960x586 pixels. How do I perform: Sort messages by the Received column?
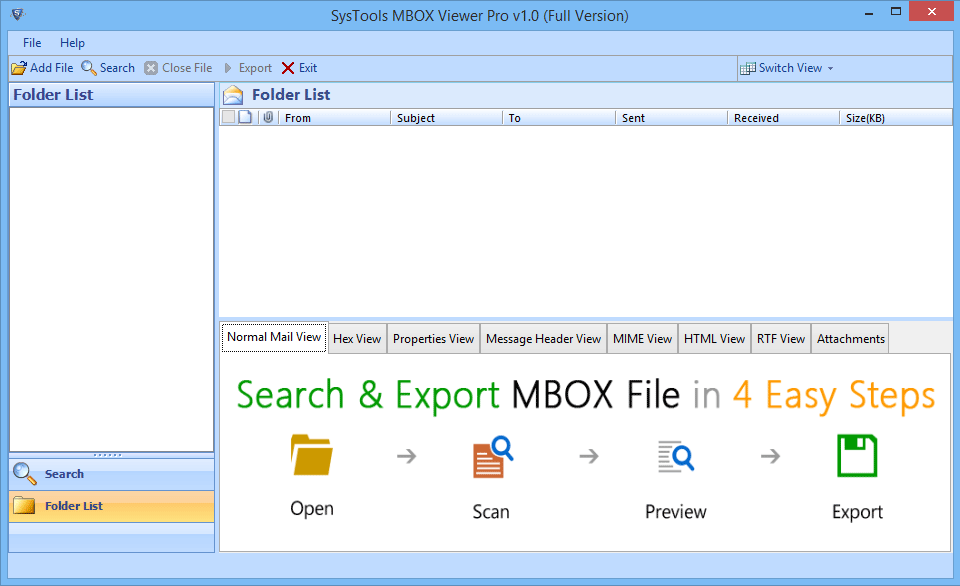[784, 118]
